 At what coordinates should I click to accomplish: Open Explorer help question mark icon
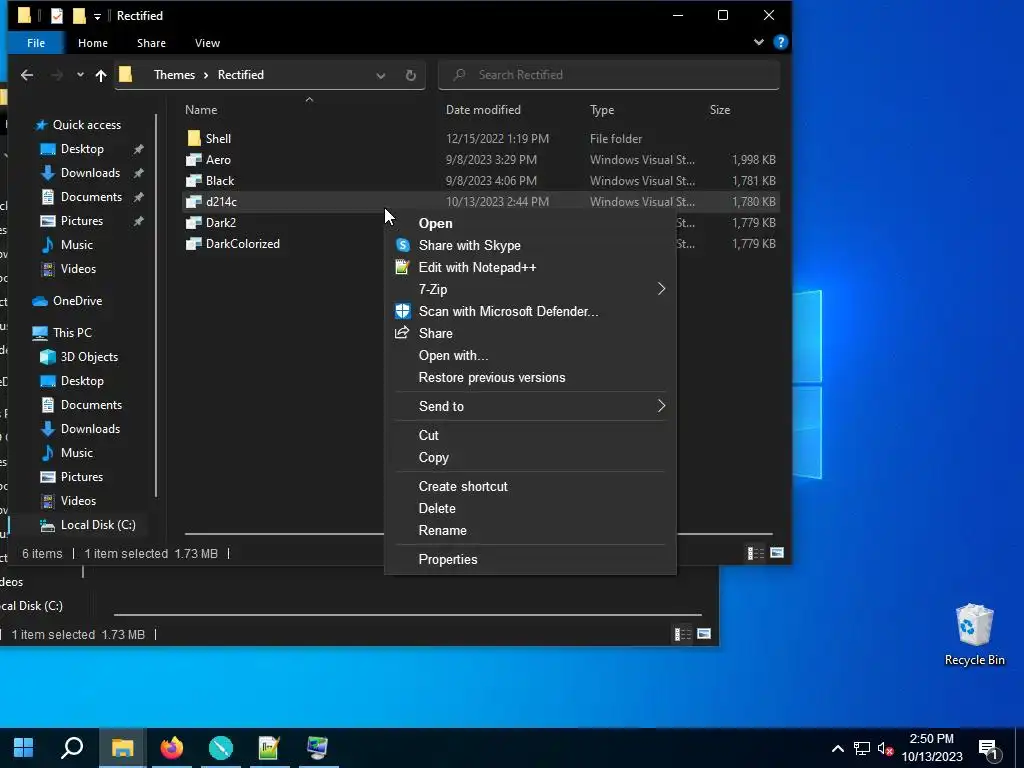(x=780, y=42)
